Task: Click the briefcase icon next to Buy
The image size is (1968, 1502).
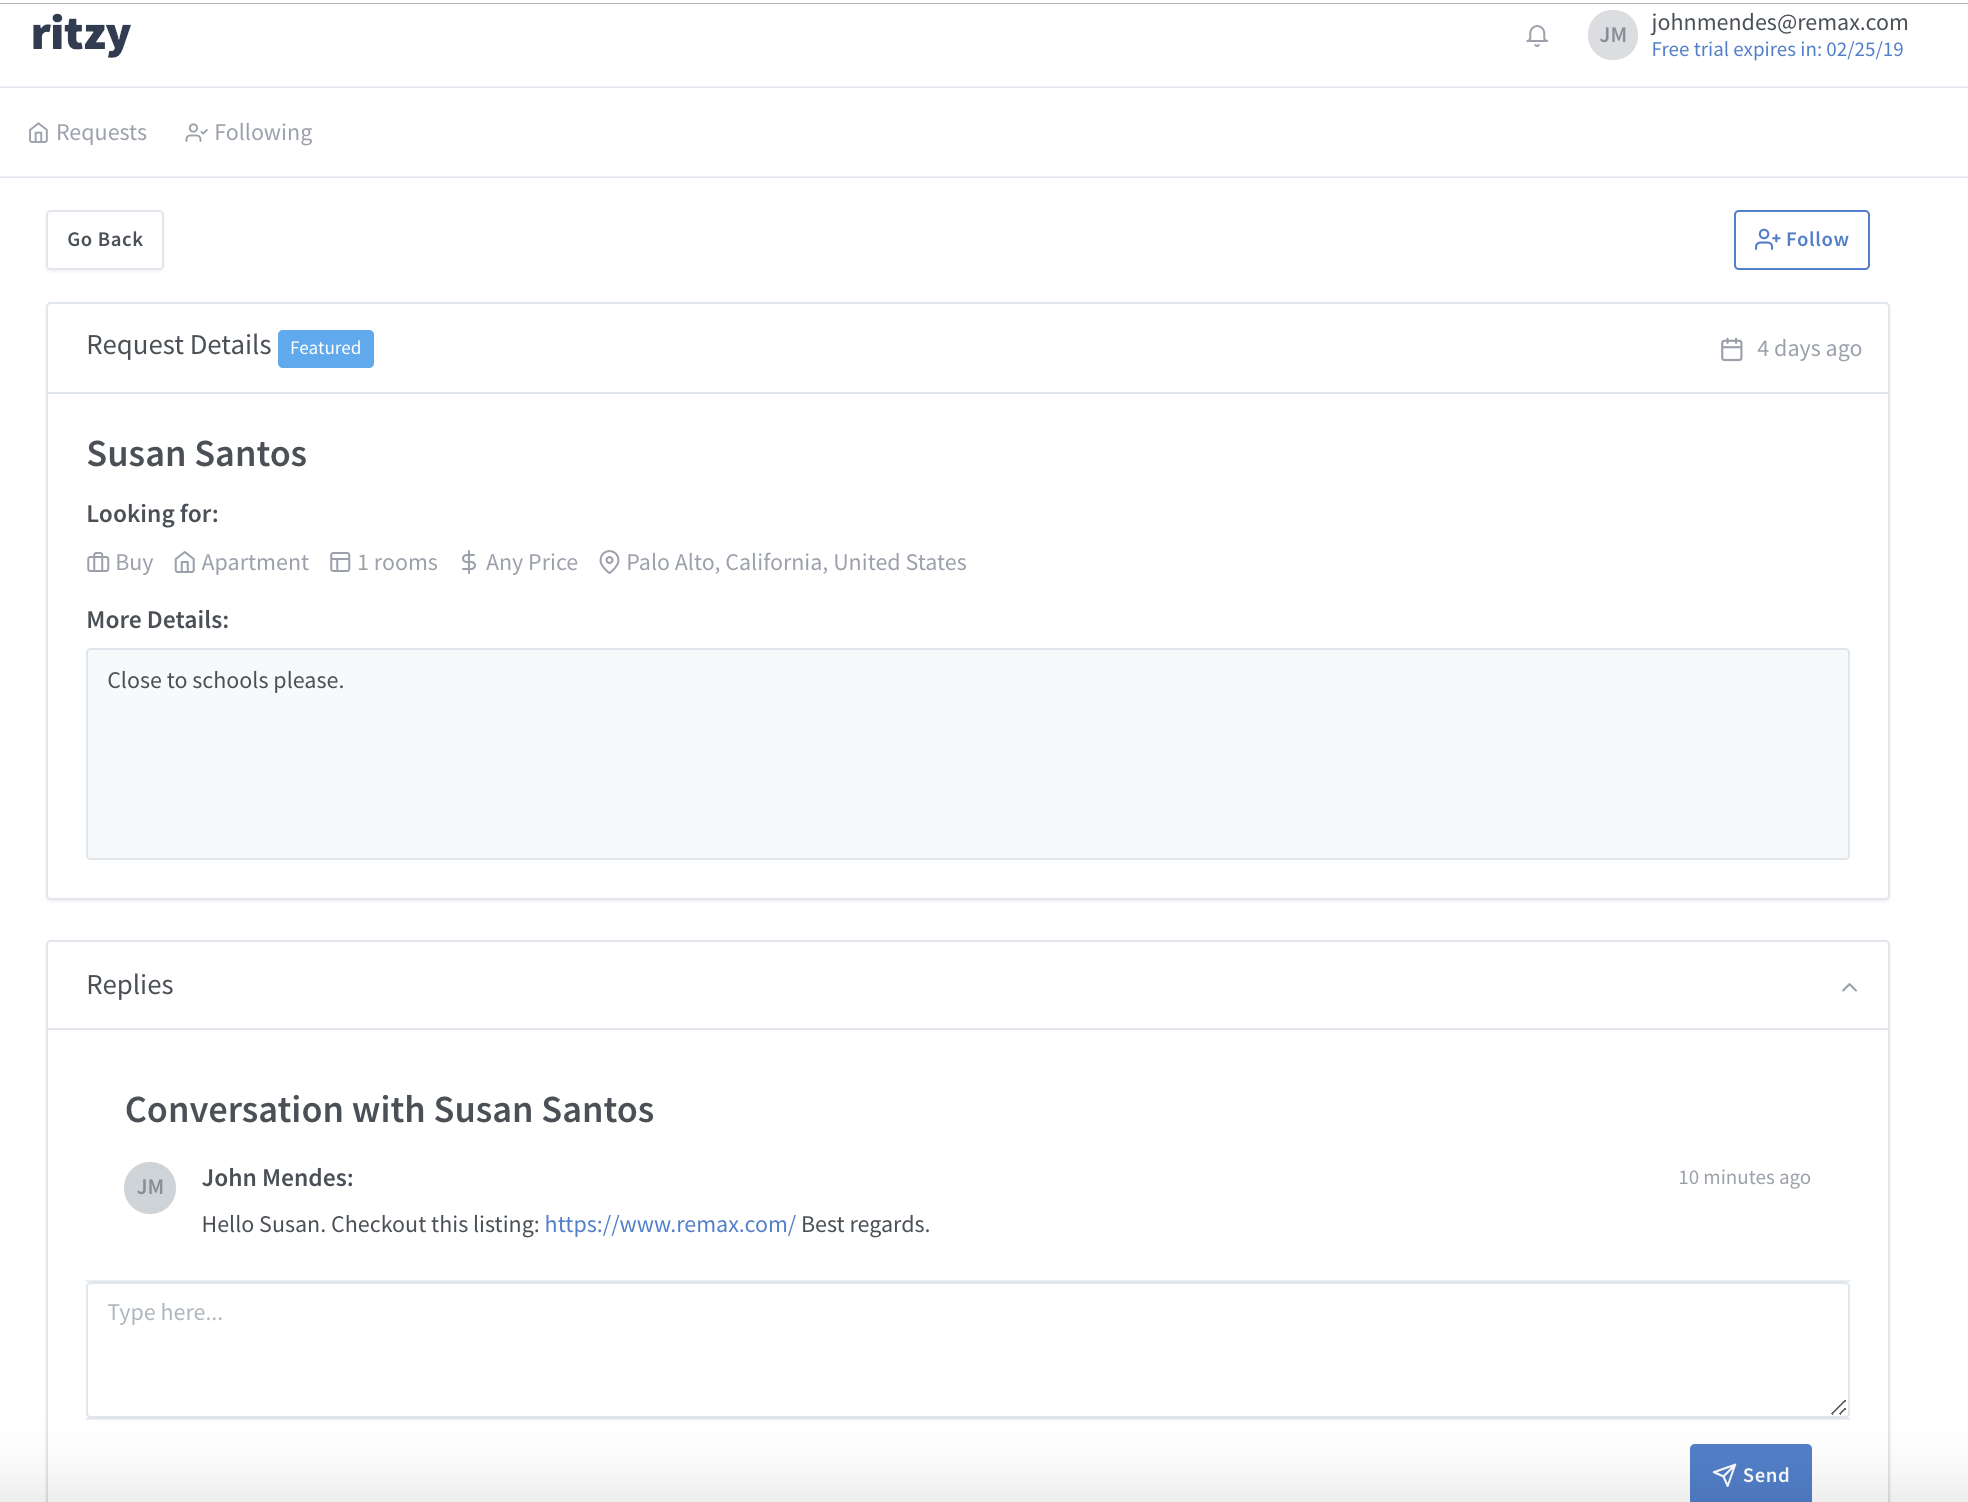Action: pos(98,563)
